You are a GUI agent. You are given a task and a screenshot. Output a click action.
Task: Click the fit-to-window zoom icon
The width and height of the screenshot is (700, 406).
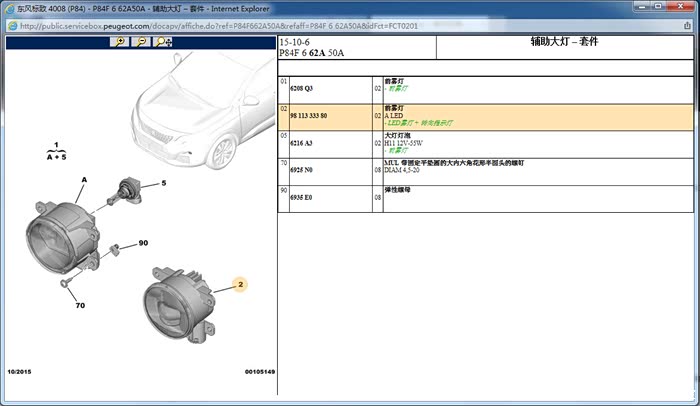163,42
